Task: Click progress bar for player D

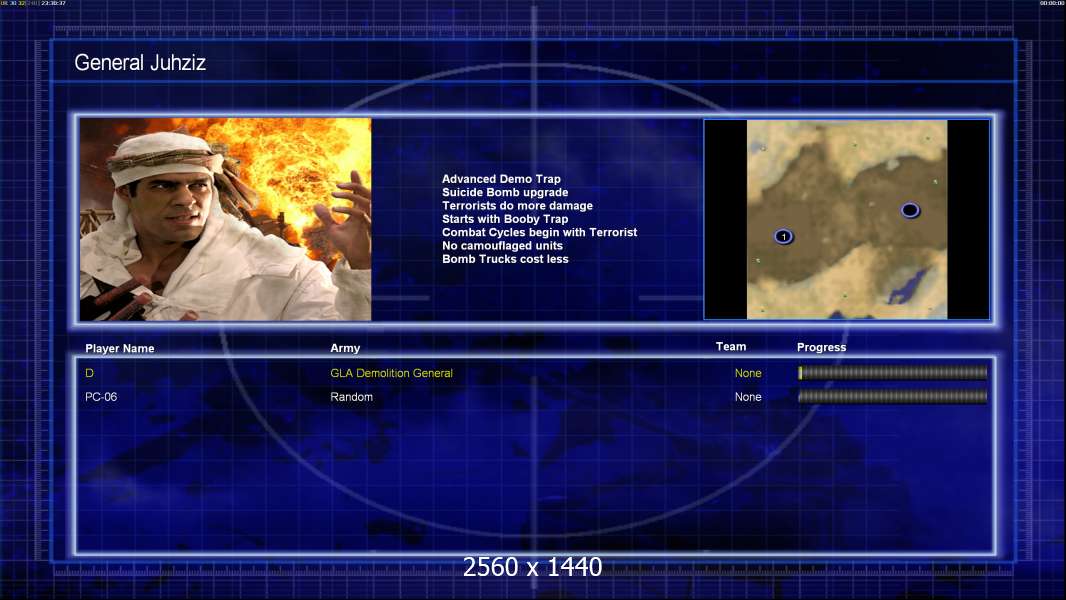Action: tap(893, 372)
